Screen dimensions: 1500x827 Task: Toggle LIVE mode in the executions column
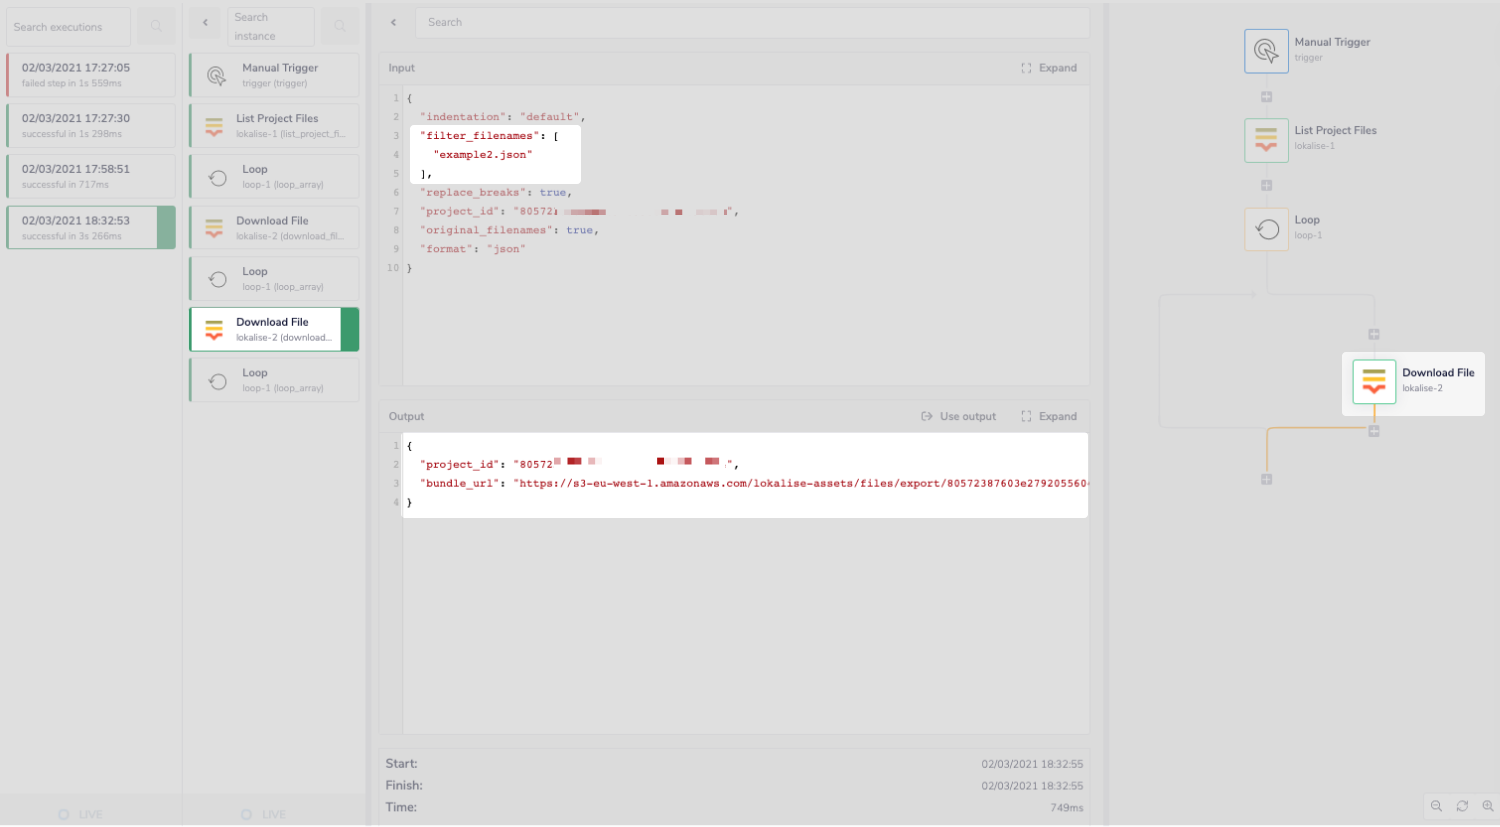coord(80,813)
